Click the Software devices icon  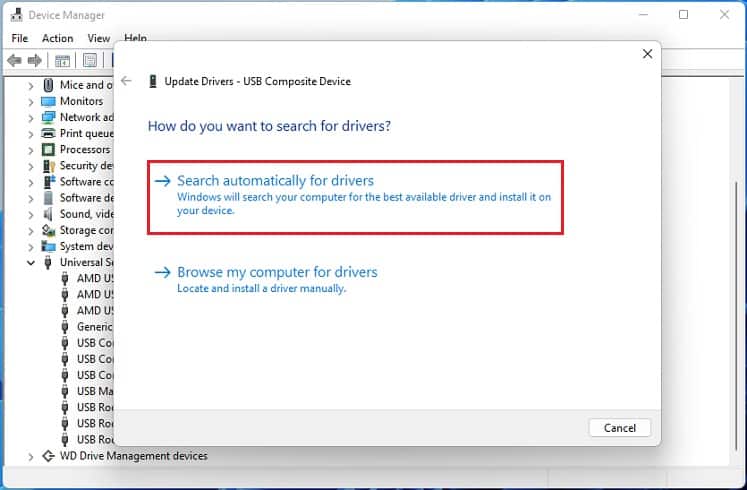[x=48, y=198]
